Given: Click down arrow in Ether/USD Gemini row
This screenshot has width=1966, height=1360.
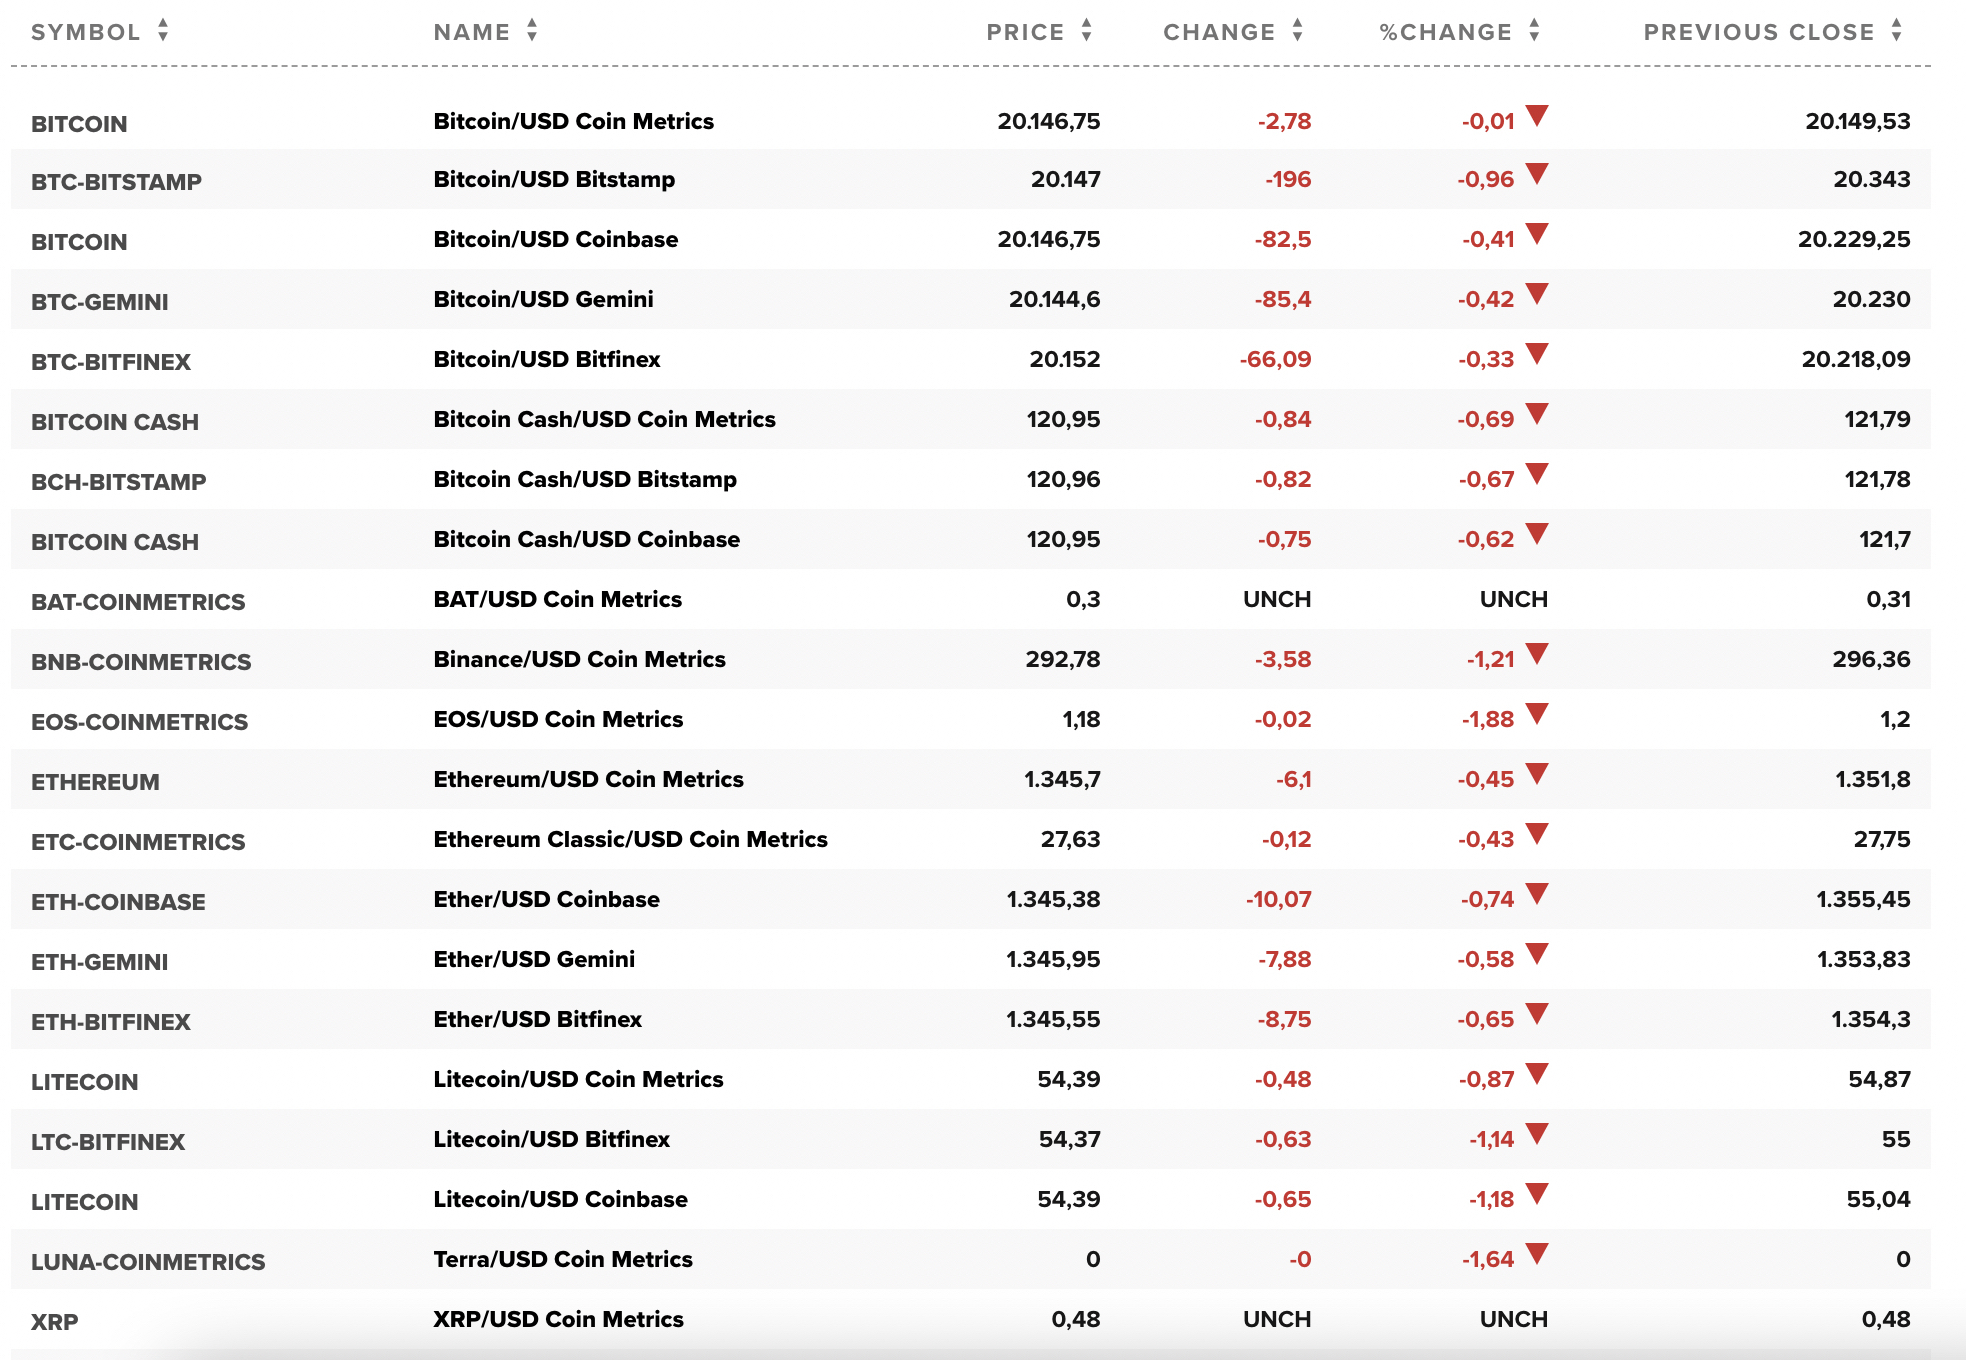Looking at the screenshot, I should coord(1537,954).
